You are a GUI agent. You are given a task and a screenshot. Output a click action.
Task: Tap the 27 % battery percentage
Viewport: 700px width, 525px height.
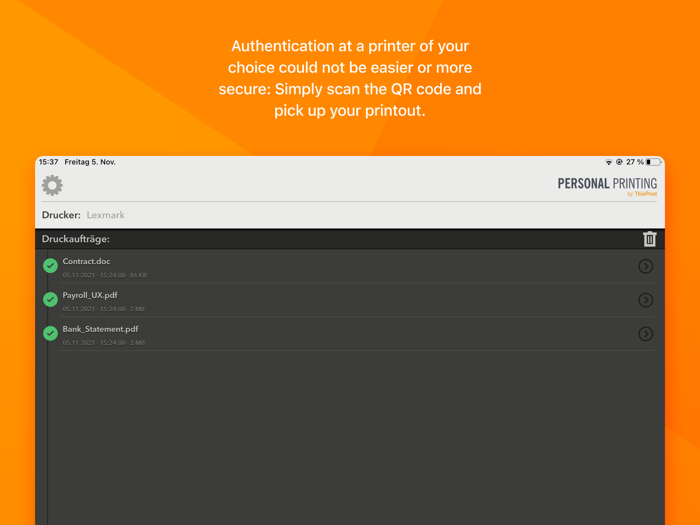pyautogui.click(x=634, y=162)
